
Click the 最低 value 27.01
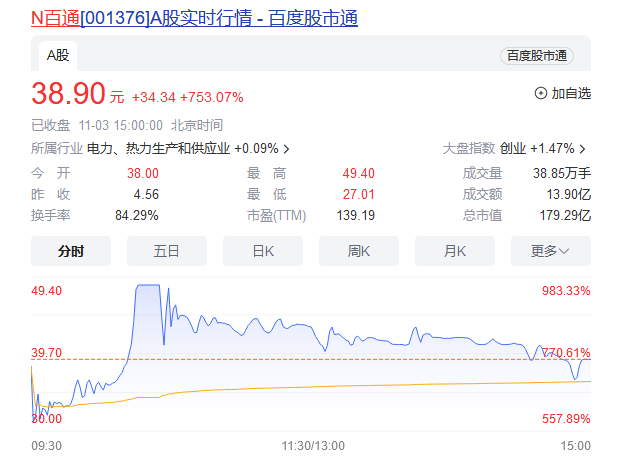click(x=358, y=194)
